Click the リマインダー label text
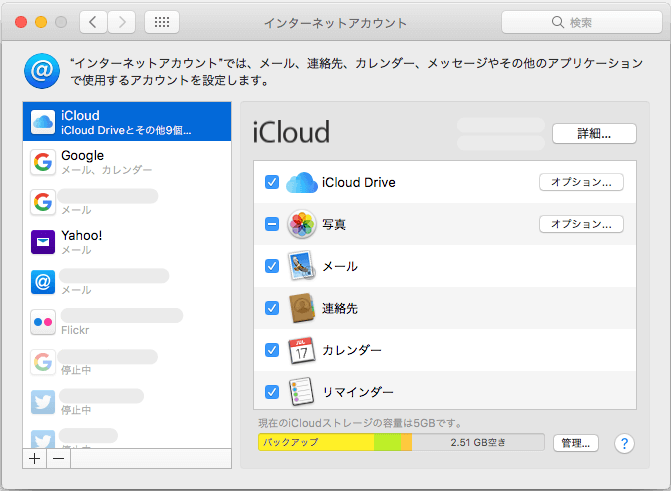Viewport: 671px width, 491px height. pyautogui.click(x=358, y=392)
